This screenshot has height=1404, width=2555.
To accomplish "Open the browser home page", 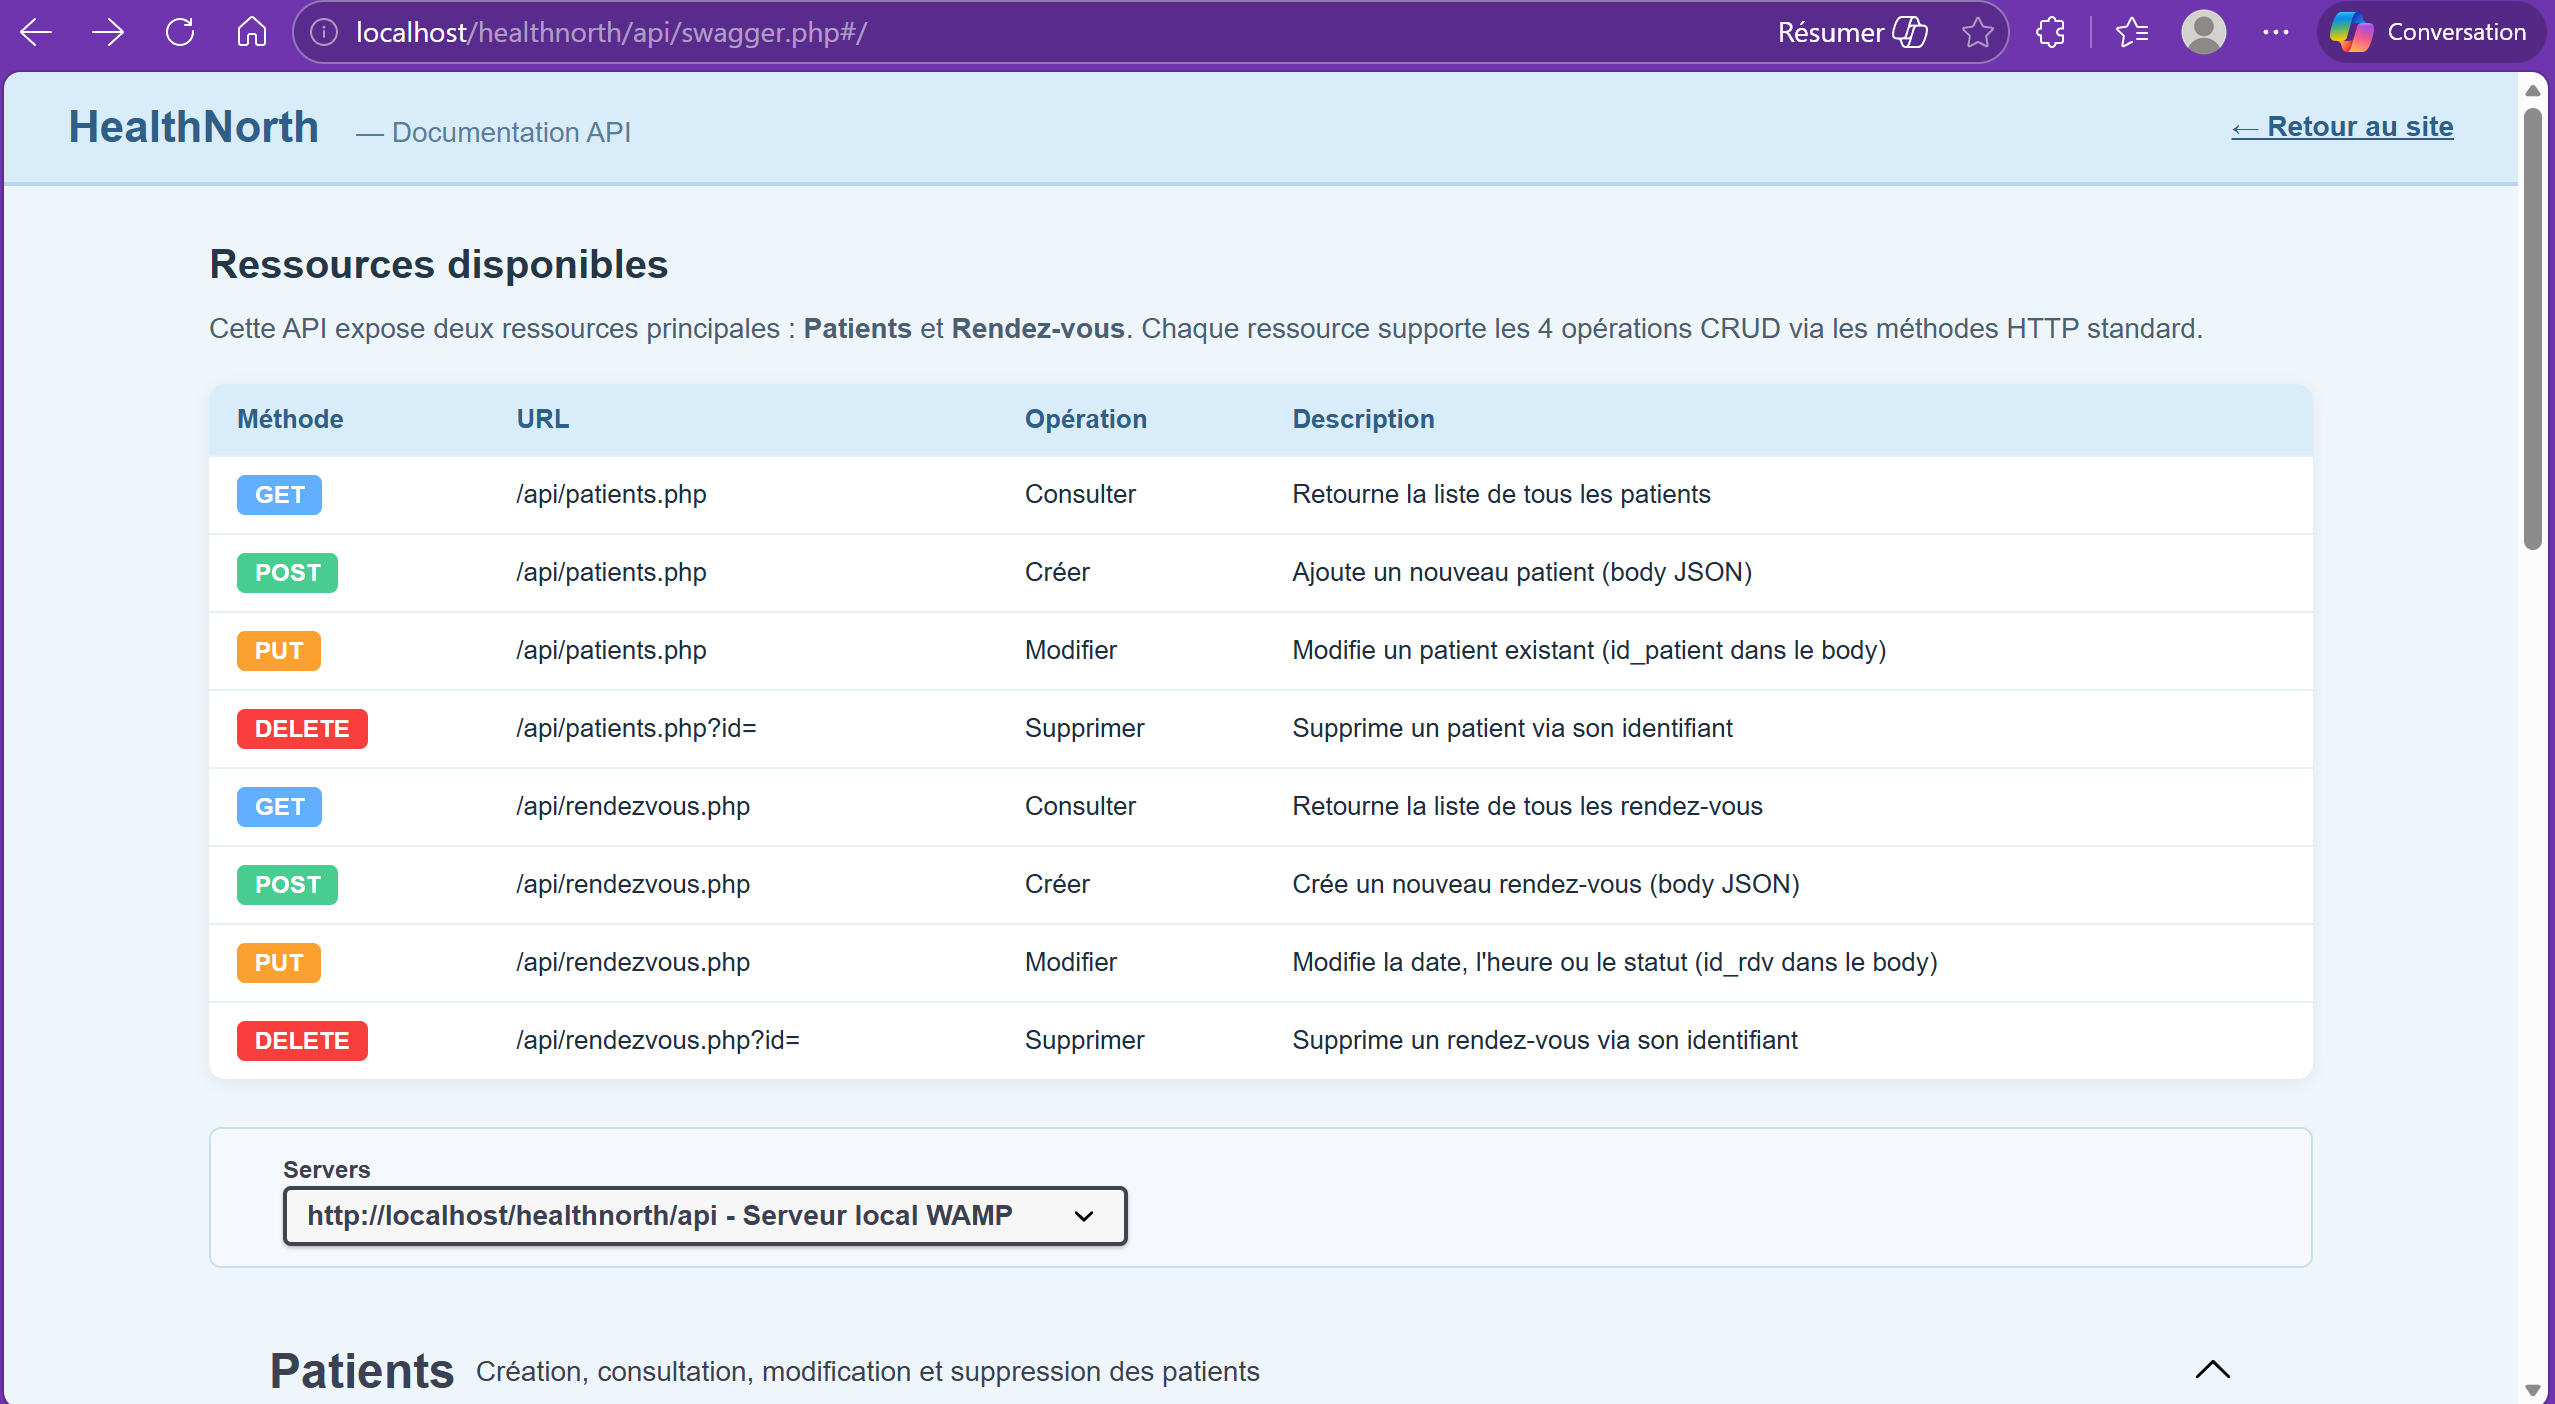I will coord(252,32).
